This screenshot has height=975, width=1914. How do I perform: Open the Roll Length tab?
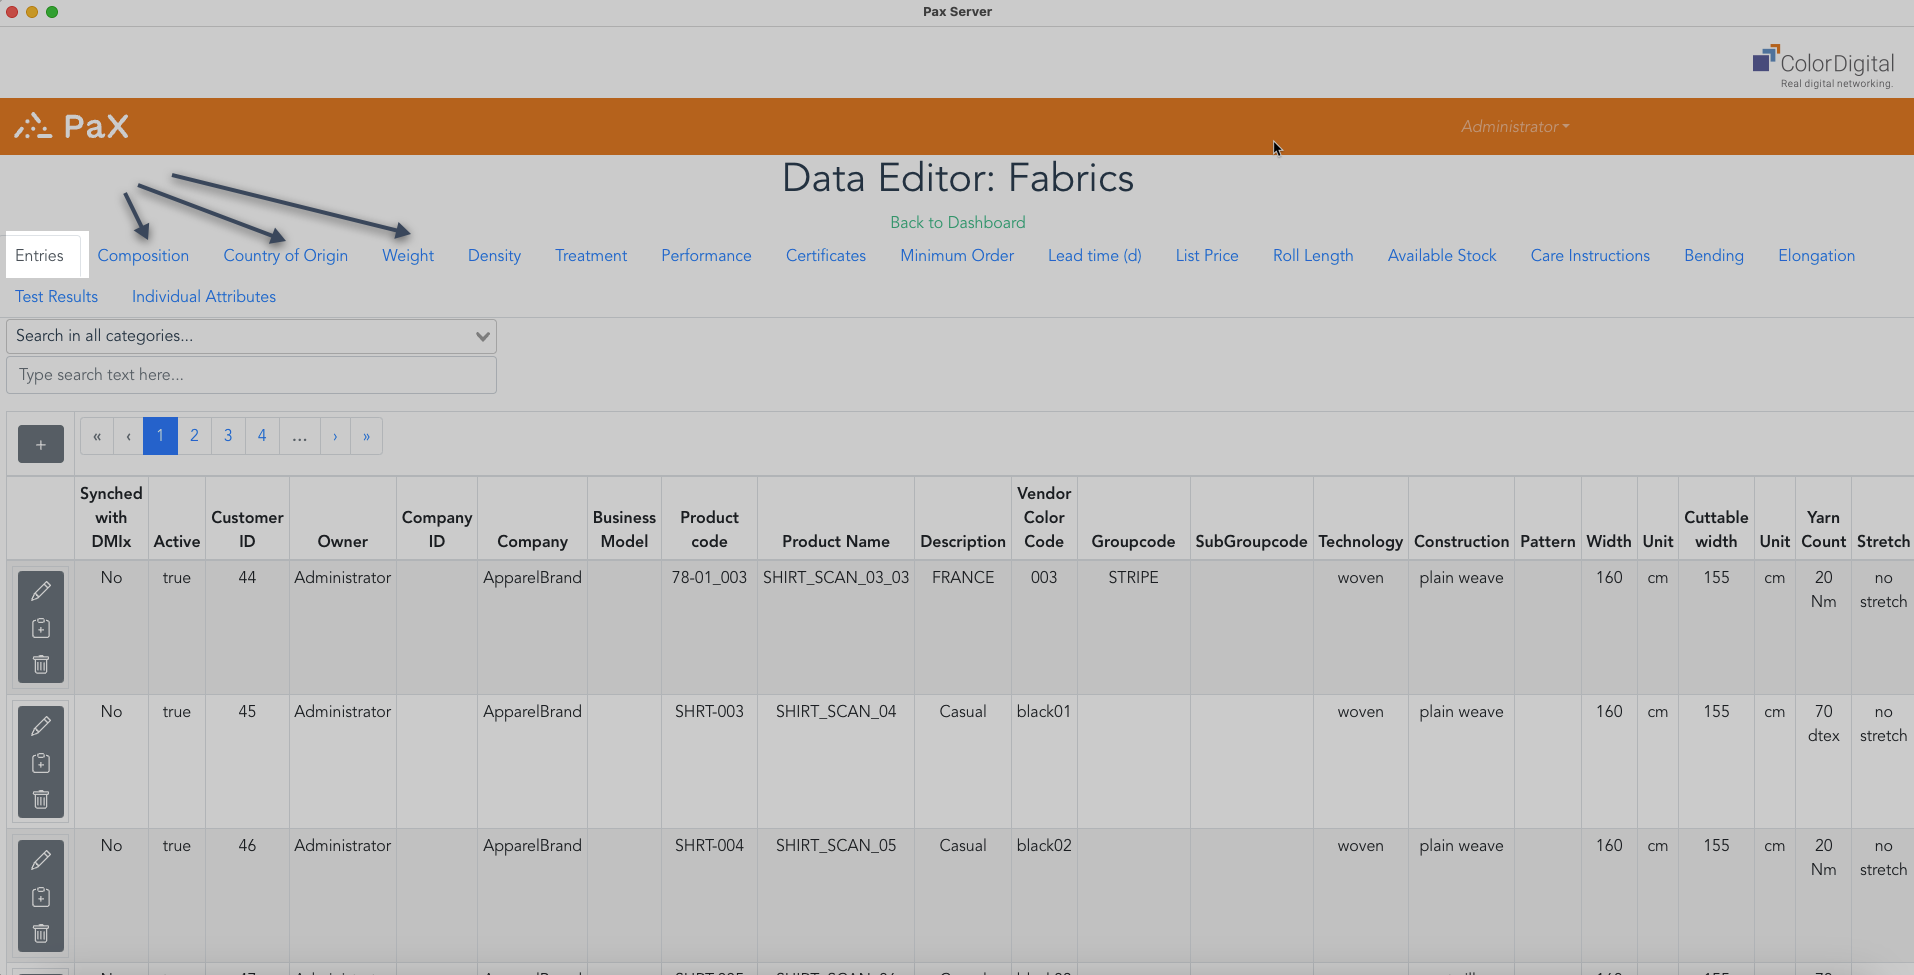point(1313,256)
